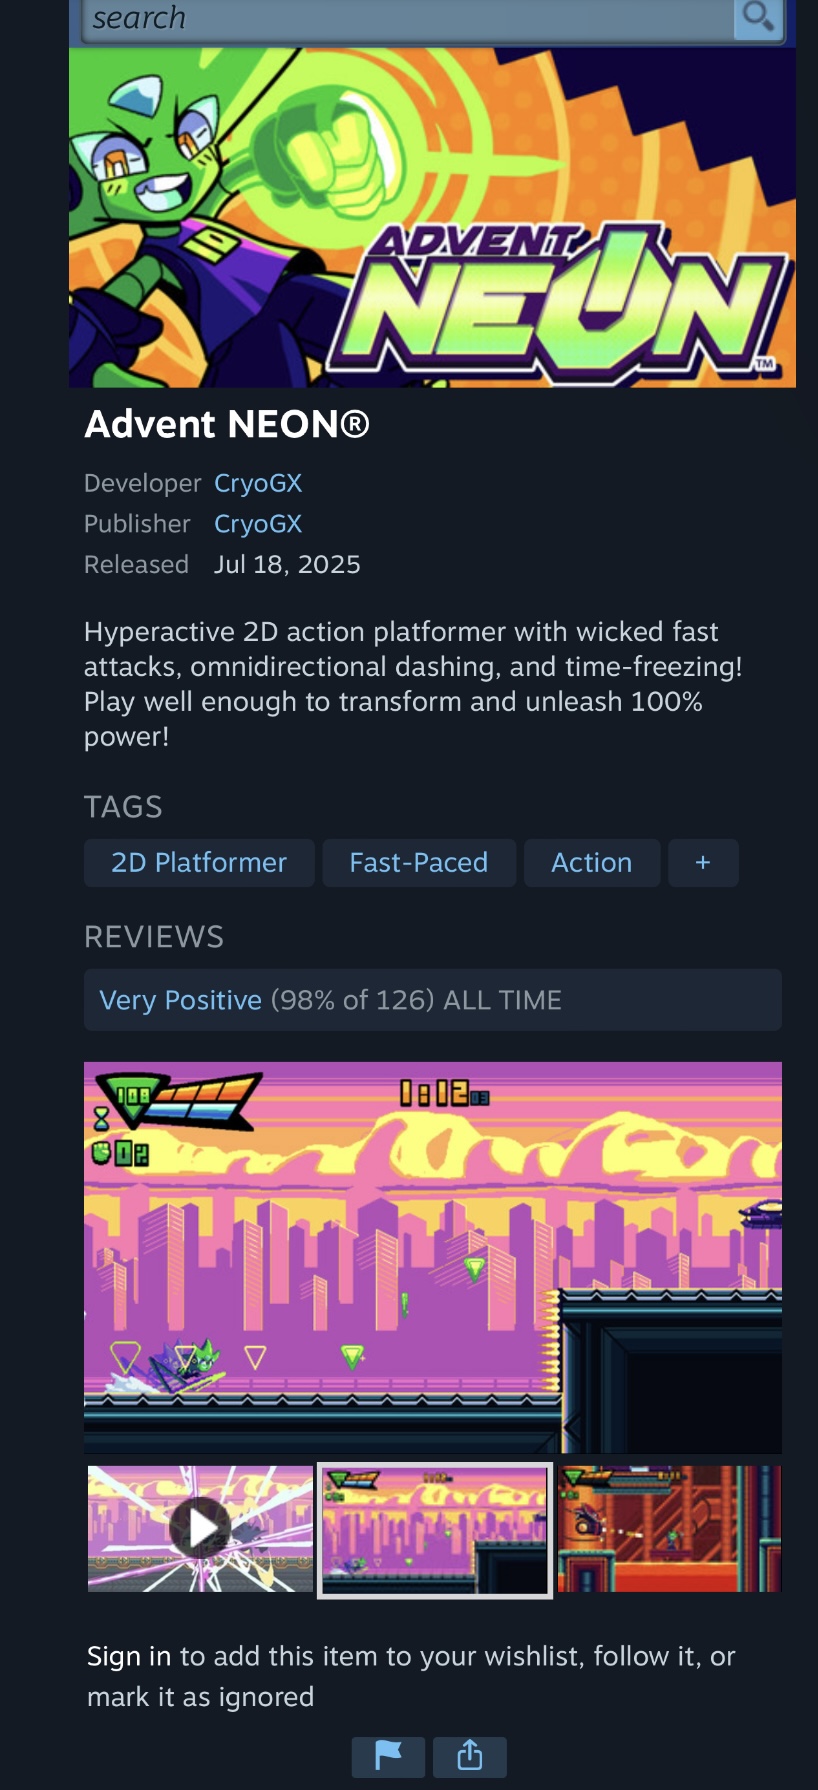Image resolution: width=818 pixels, height=1790 pixels.
Task: Open the Very Positive reviews summary
Action: point(433,1000)
